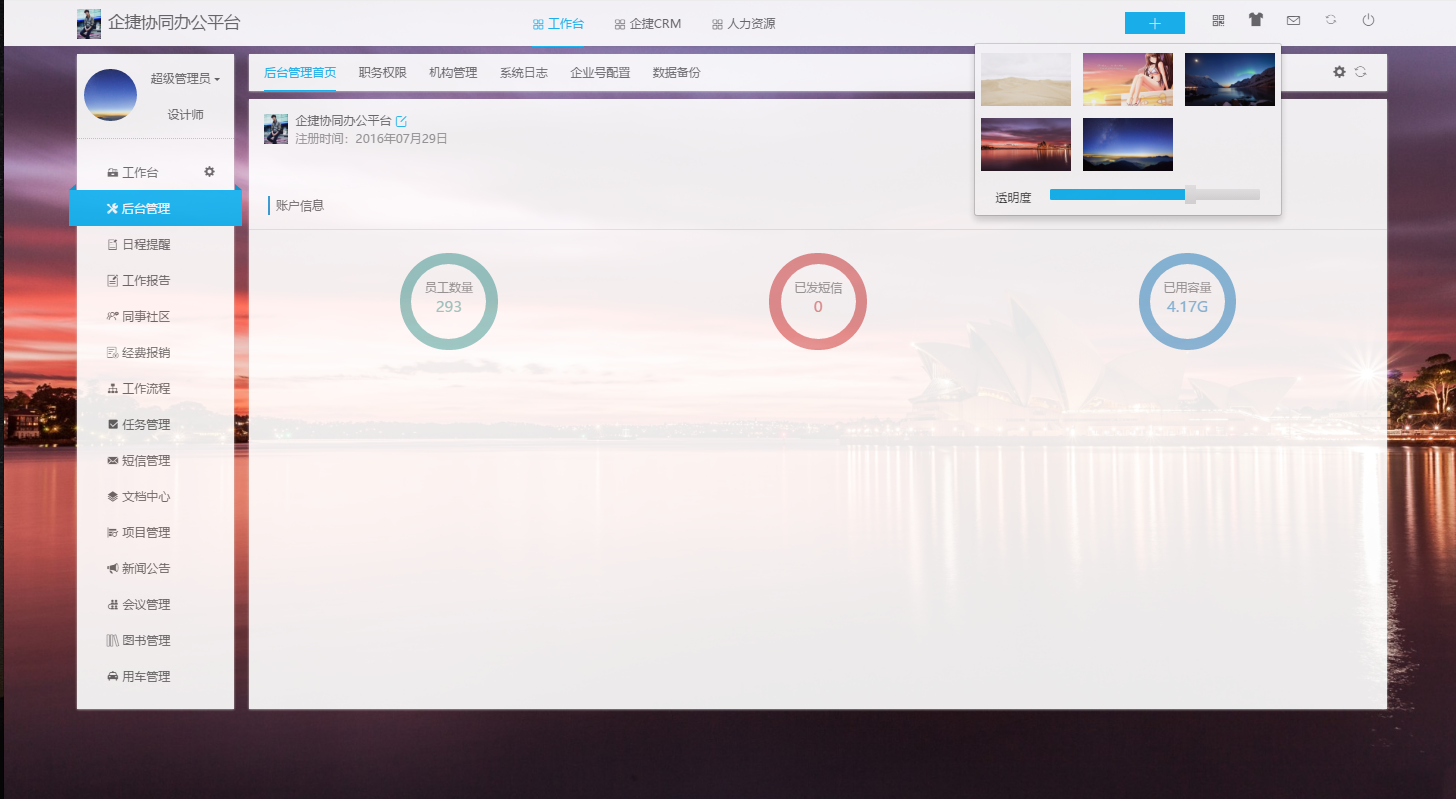Click the refresh icon in top bar
The height and width of the screenshot is (799, 1456).
(1329, 20)
